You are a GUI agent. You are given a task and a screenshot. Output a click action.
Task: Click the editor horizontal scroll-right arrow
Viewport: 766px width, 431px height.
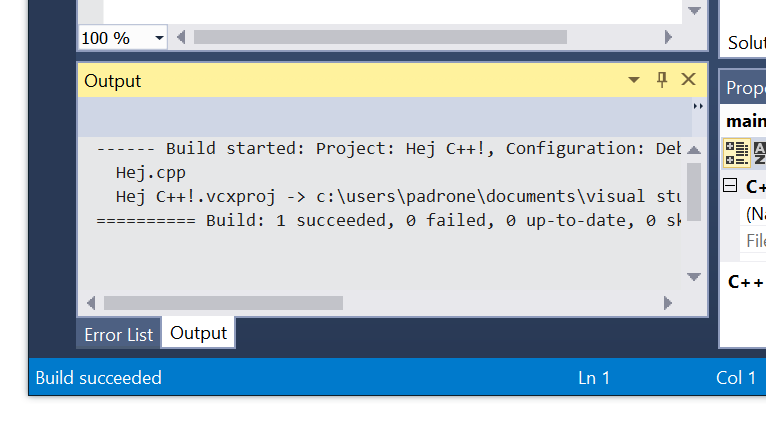coord(668,37)
